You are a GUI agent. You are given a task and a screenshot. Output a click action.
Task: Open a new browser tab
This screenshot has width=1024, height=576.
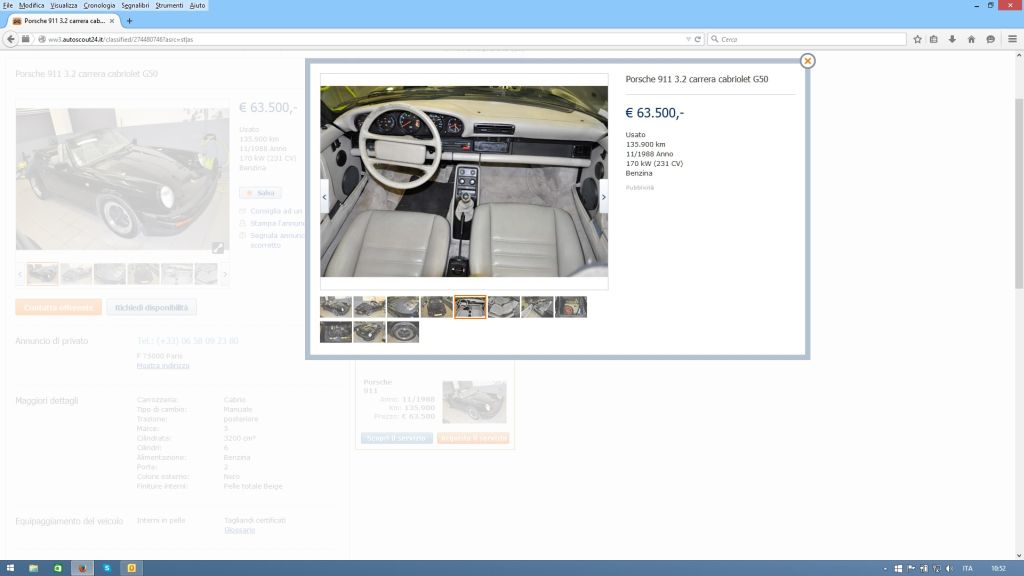(129, 21)
